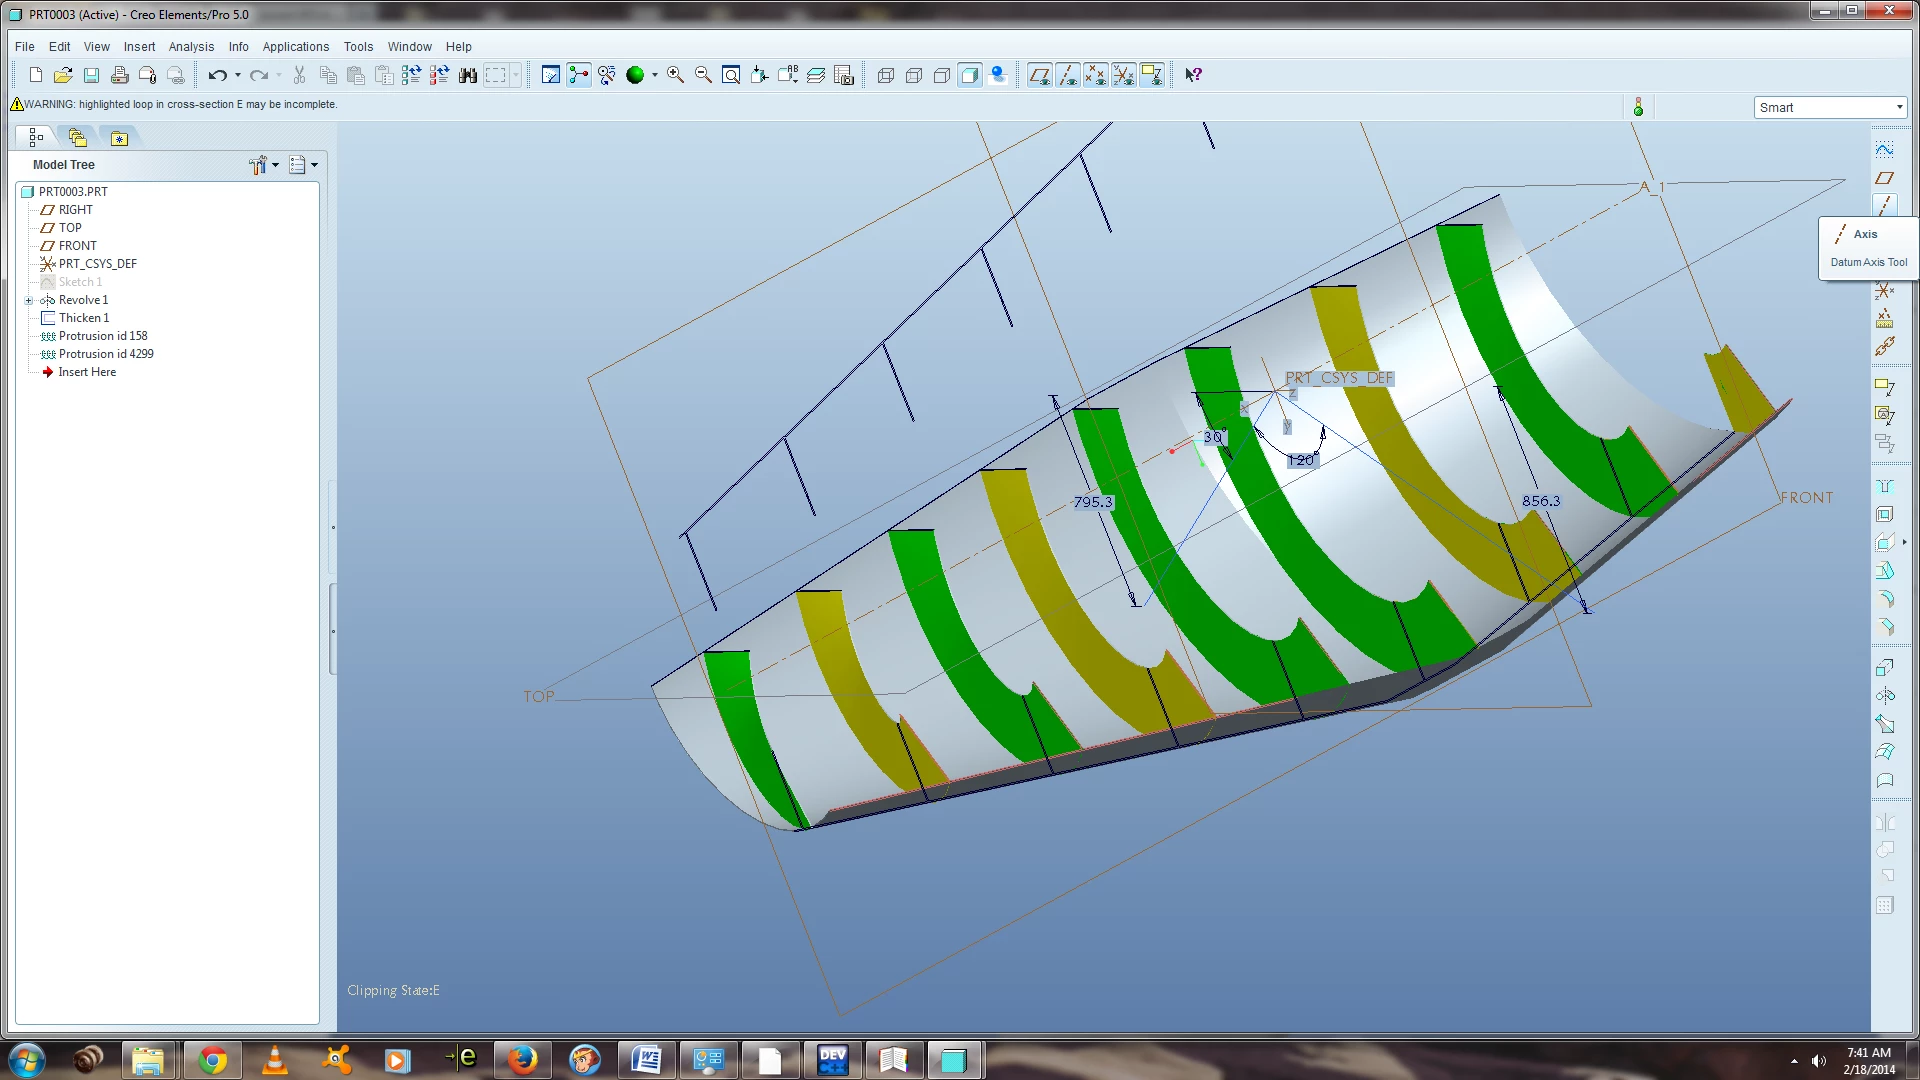Viewport: 1920px width, 1080px height.
Task: Select Thicken 1 in Model Tree
Action: (83, 318)
